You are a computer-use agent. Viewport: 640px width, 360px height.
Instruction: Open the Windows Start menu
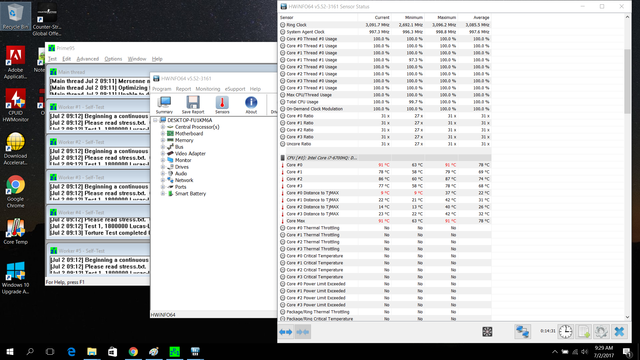point(10,351)
